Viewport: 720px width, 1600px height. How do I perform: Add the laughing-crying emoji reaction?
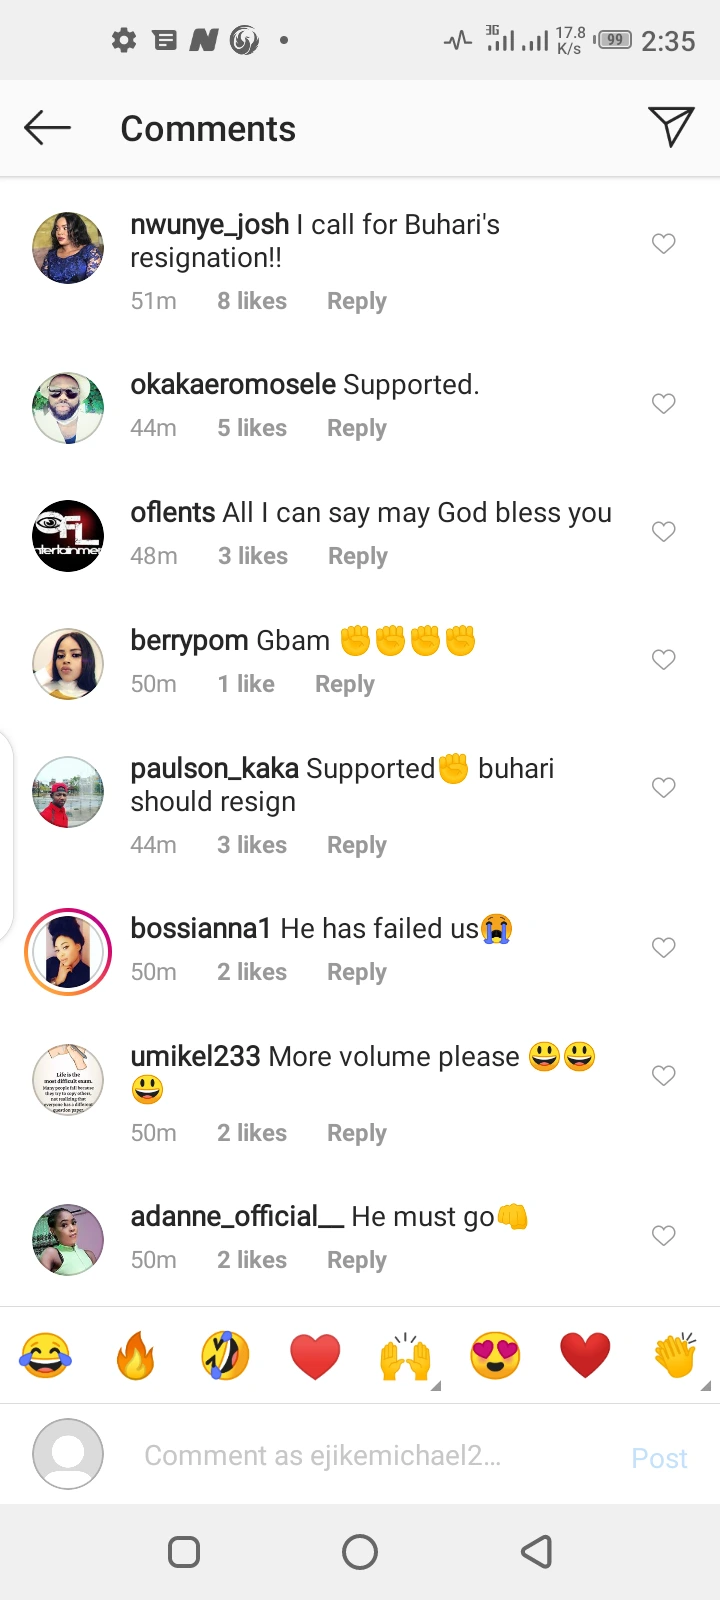tap(46, 1356)
